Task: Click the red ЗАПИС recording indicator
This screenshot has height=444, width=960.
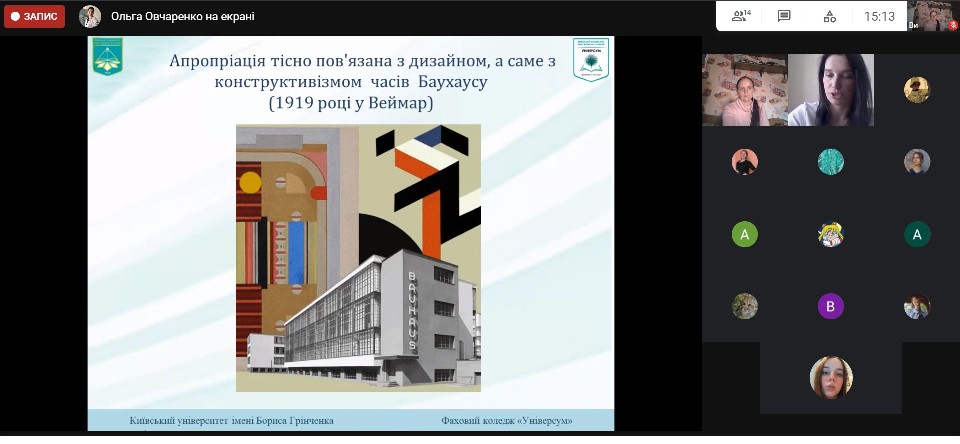Action: point(34,17)
